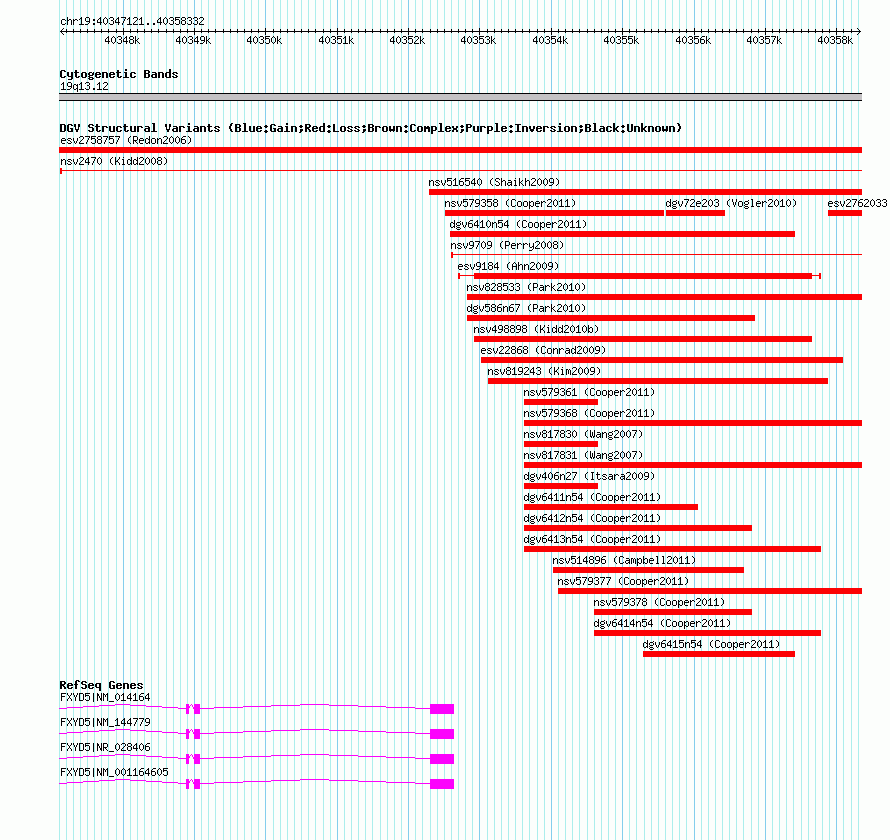Select the red bar under dgv586n67

[611, 318]
